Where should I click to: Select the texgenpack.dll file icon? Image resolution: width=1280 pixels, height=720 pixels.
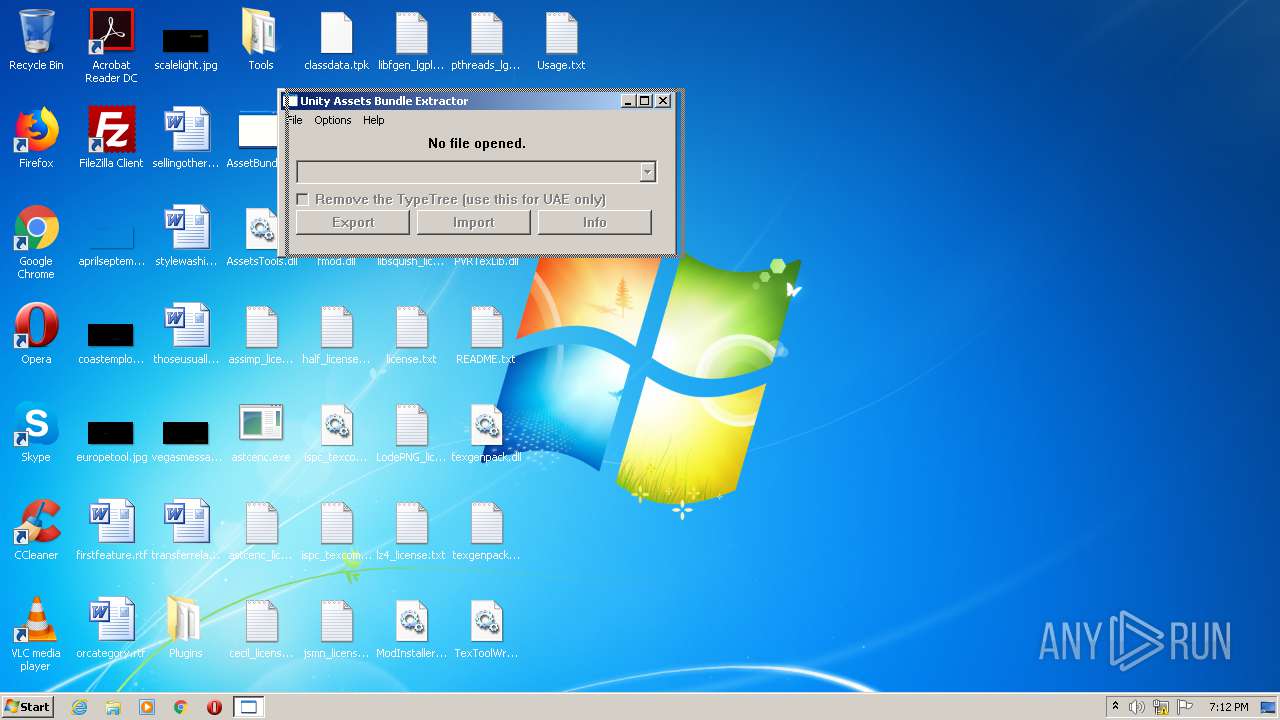[486, 432]
